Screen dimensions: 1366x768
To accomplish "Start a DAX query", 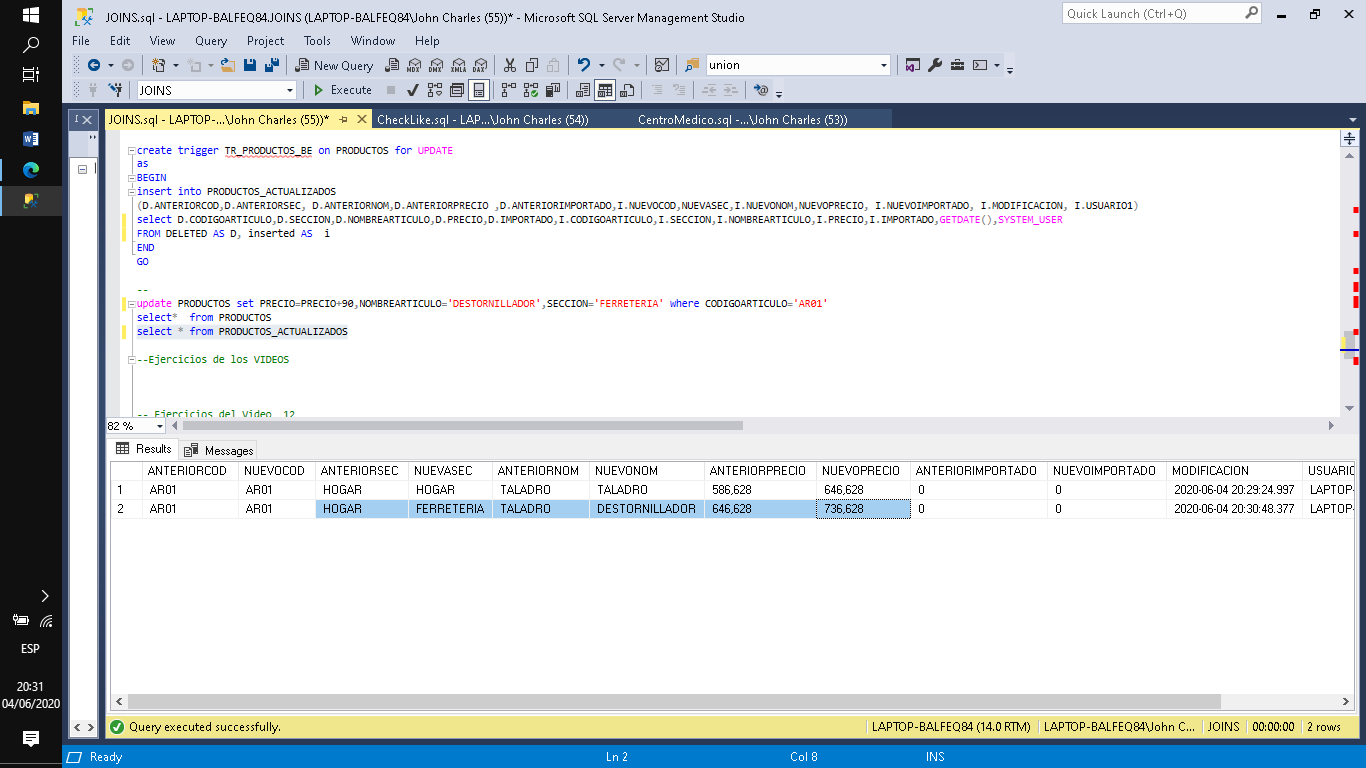I will click(x=480, y=65).
